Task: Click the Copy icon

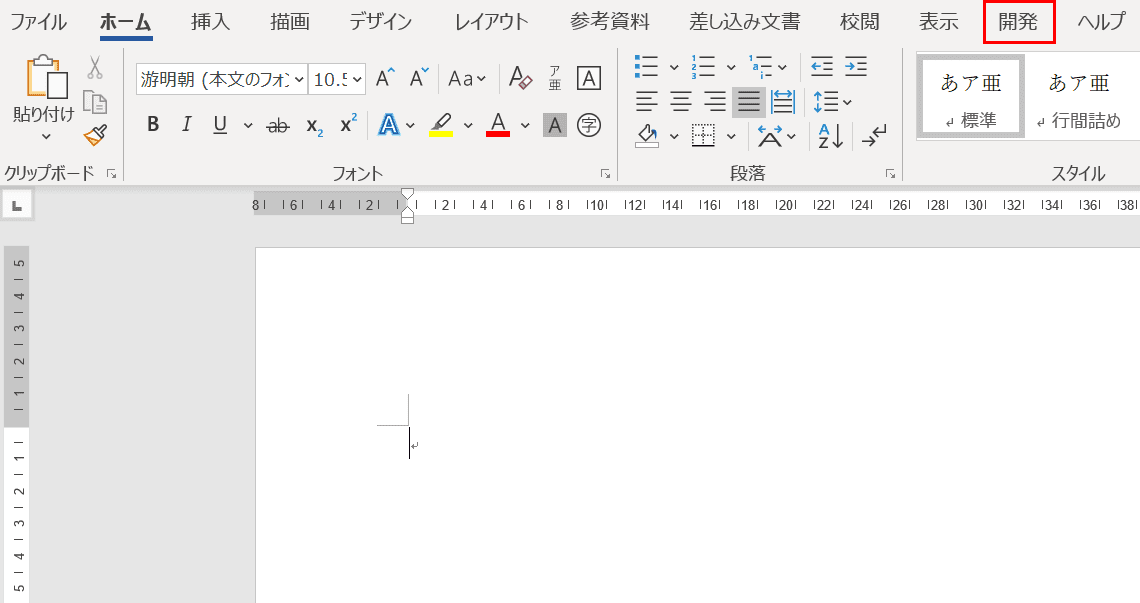Action: (x=95, y=102)
